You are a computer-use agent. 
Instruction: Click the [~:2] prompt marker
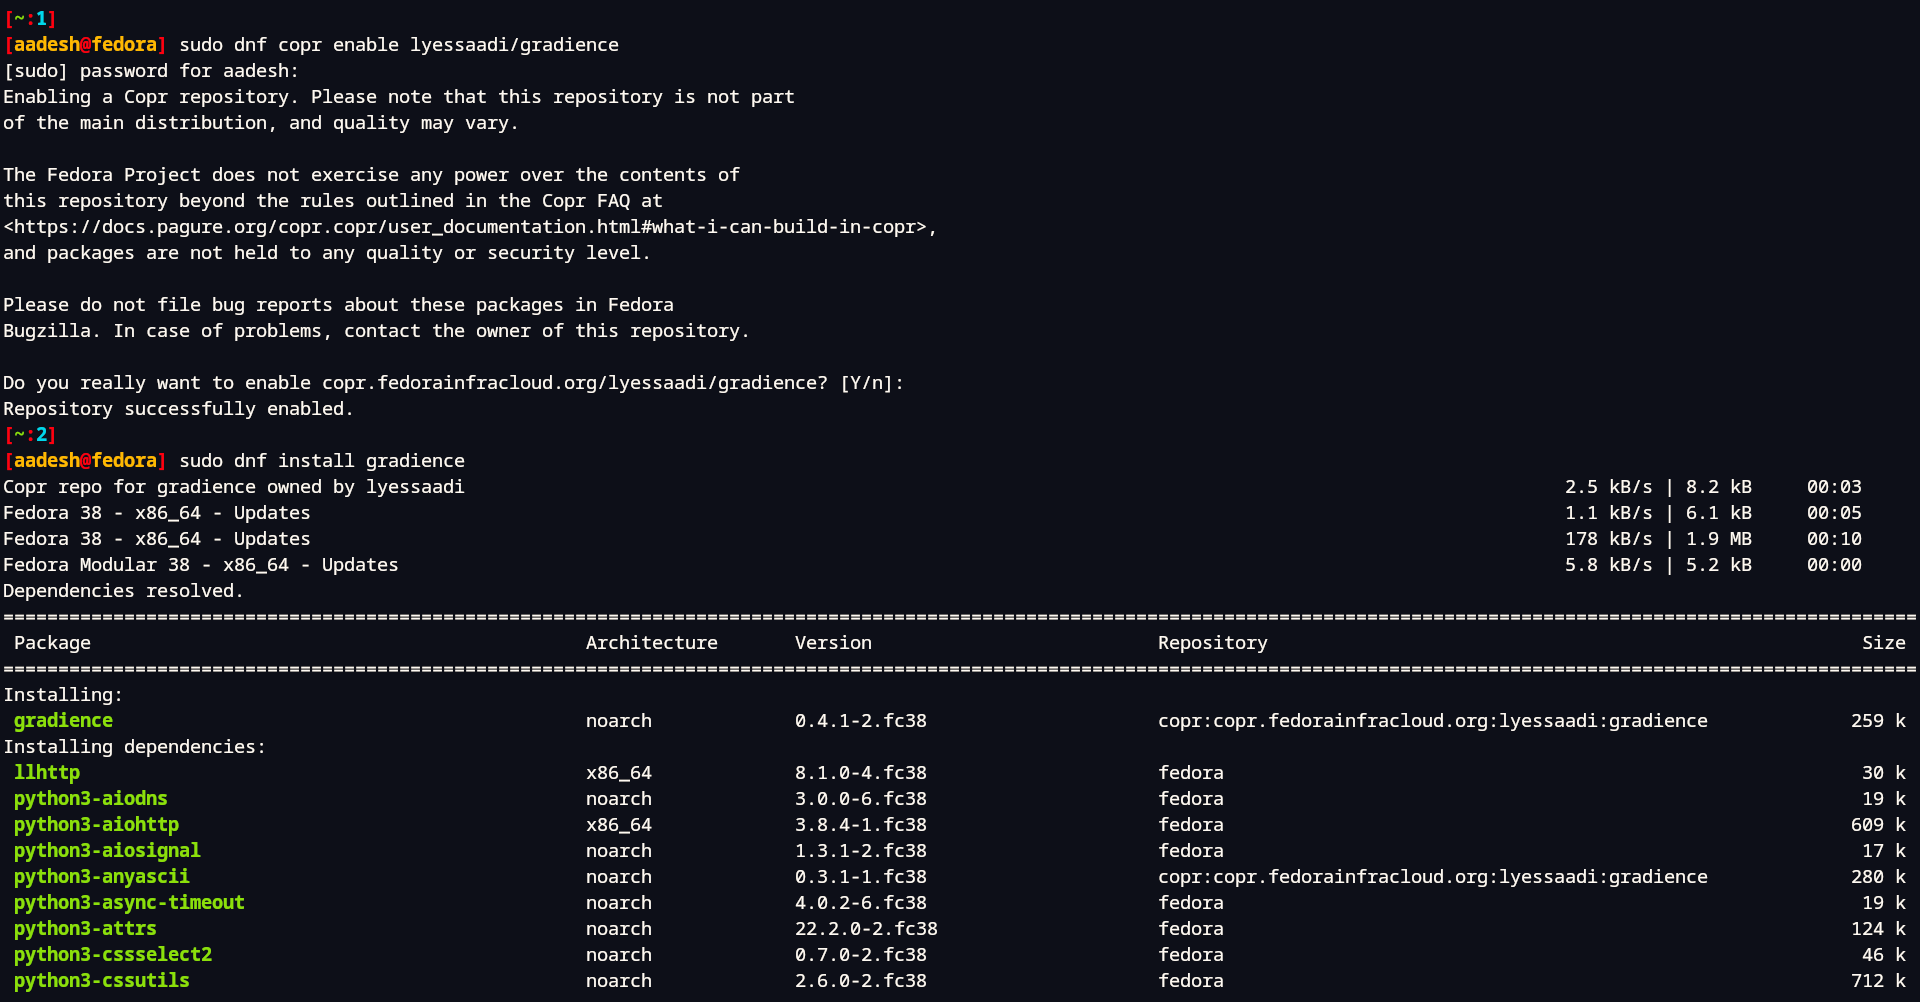click(x=30, y=434)
